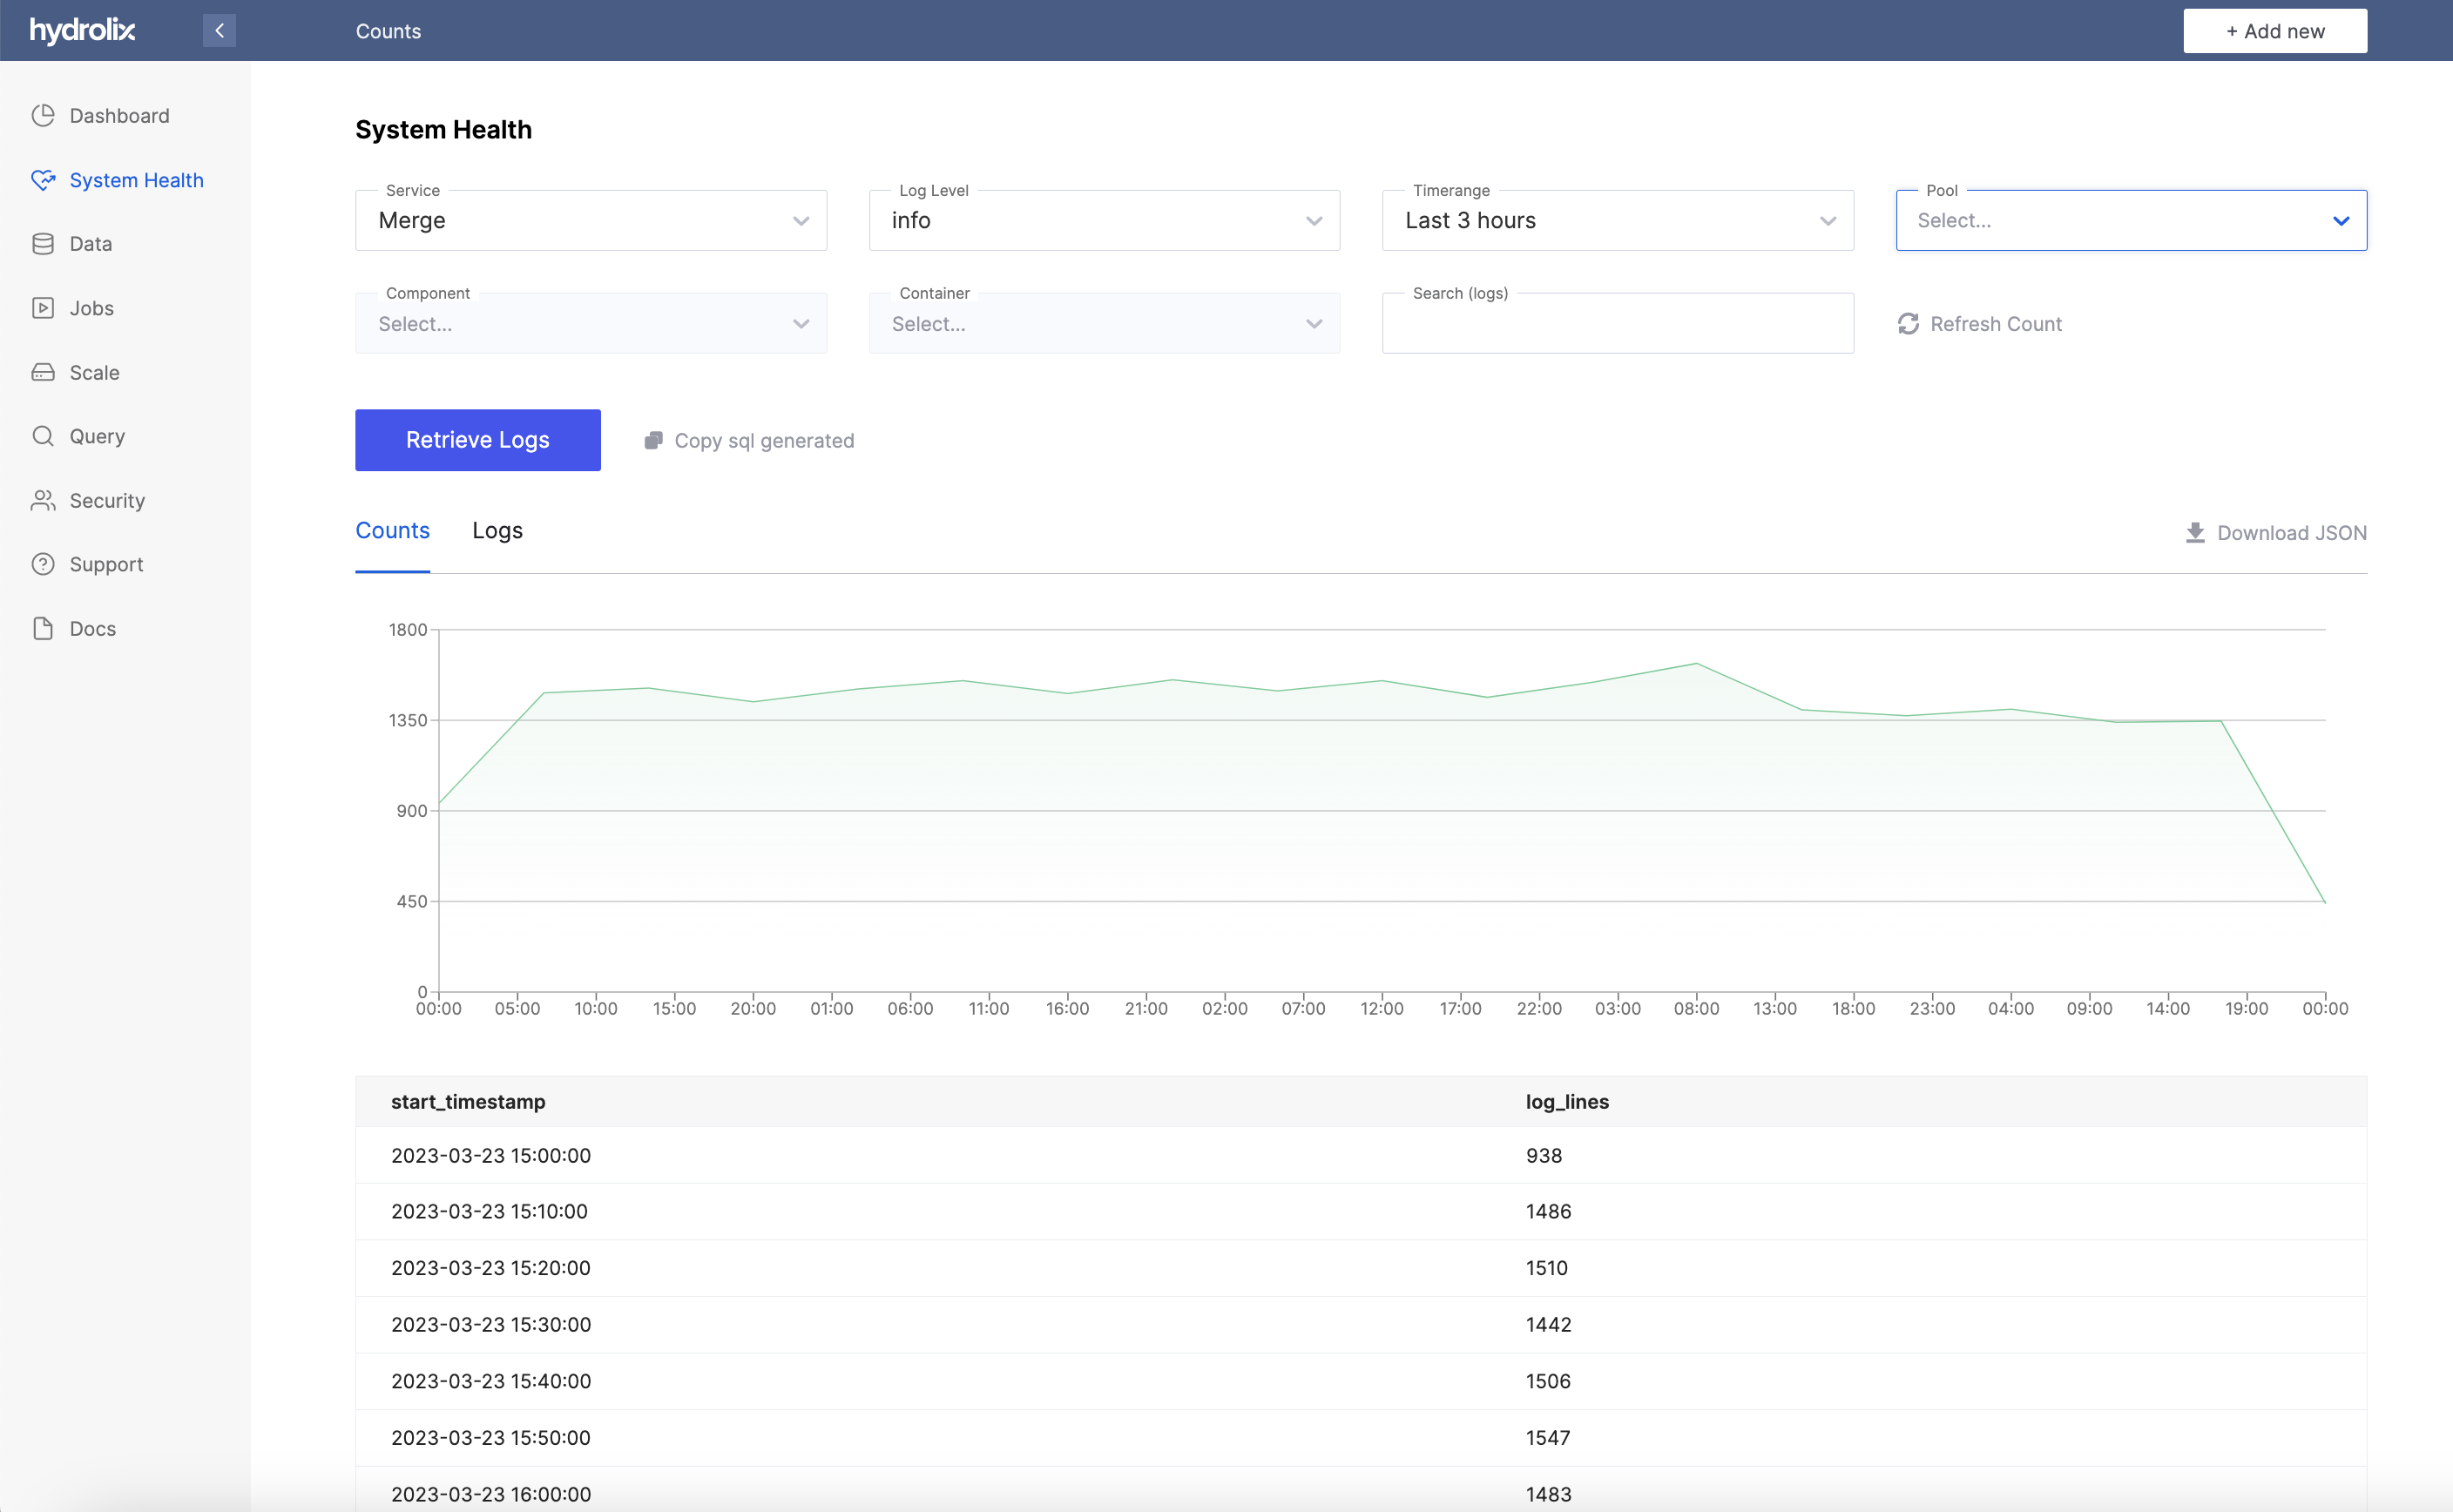The height and width of the screenshot is (1512, 2453).
Task: Click the System Health sidebar icon
Action: click(44, 179)
